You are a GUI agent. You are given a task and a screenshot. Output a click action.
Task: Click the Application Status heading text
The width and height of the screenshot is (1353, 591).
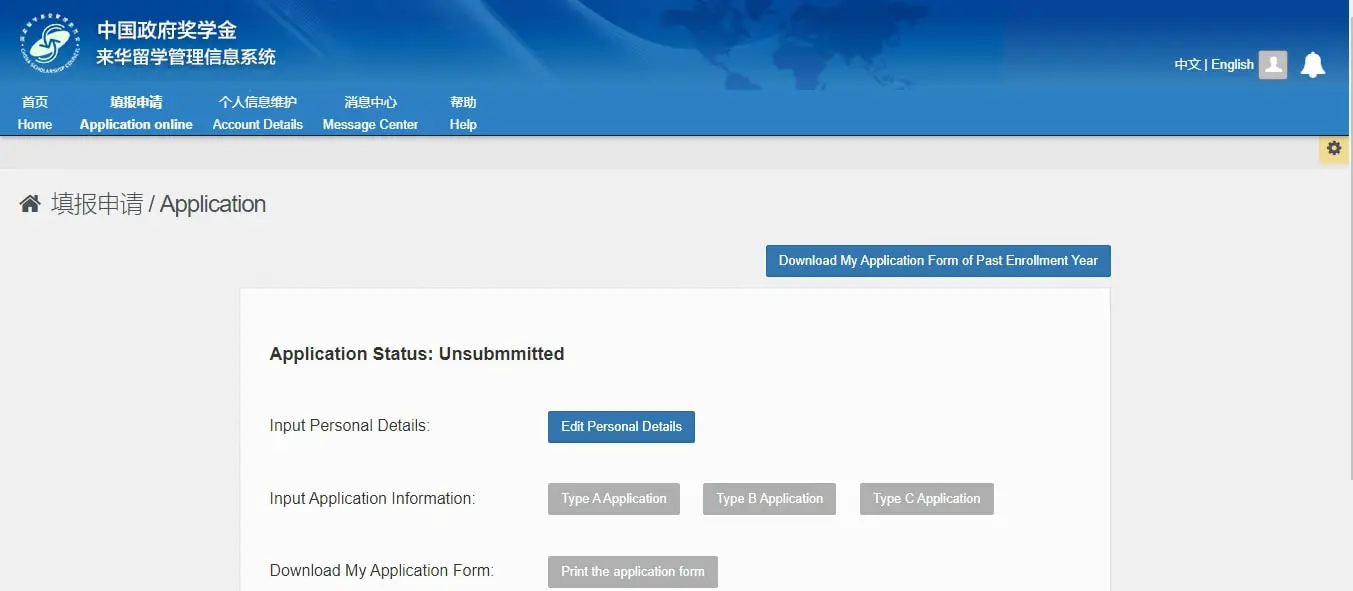tap(417, 354)
